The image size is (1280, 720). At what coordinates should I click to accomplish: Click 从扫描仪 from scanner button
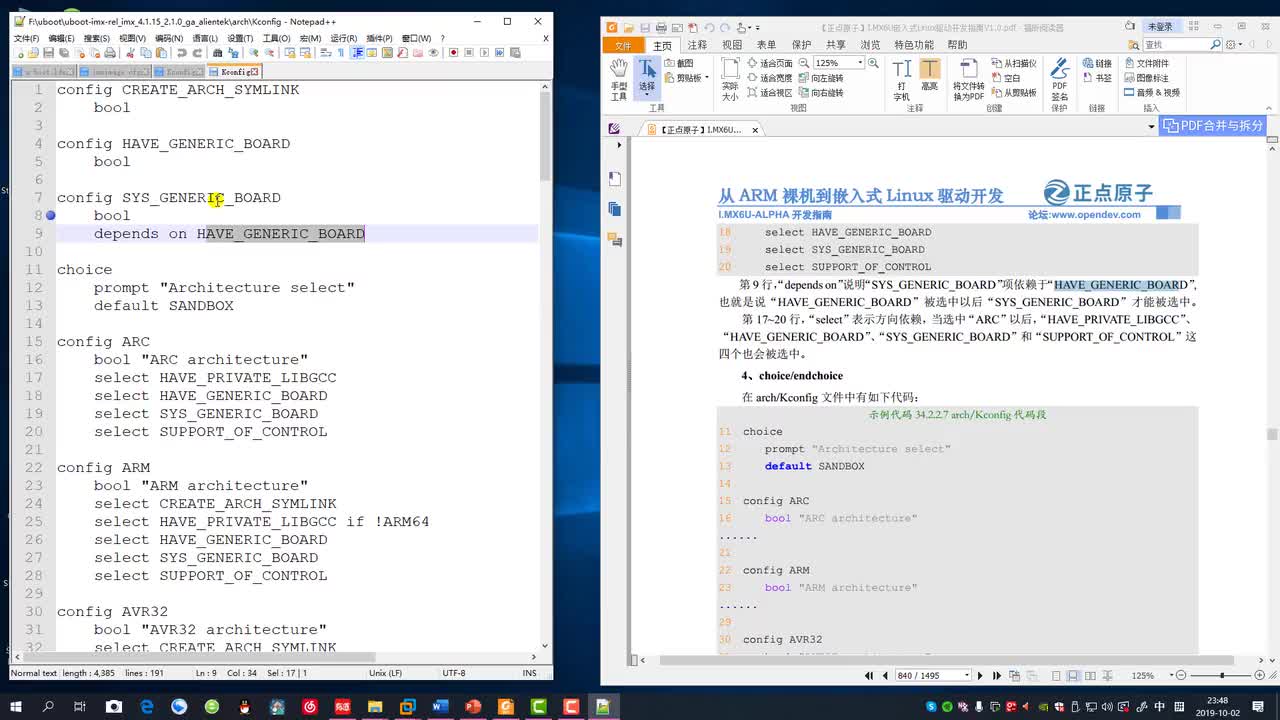[1014, 63]
